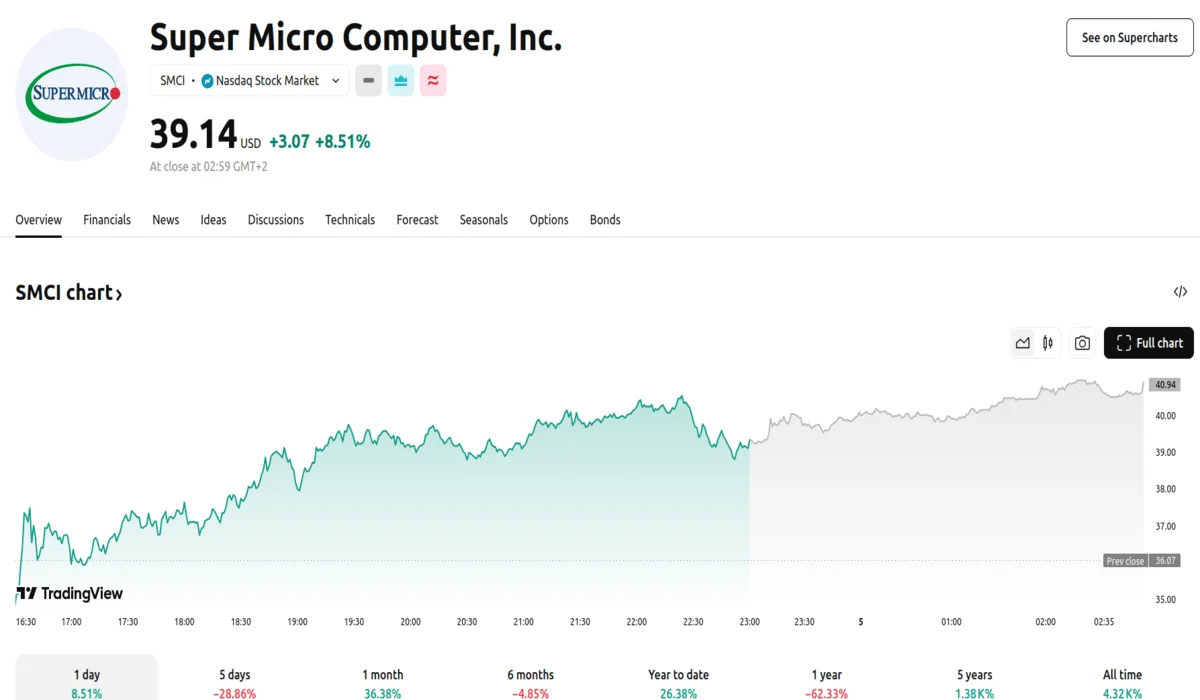Viewport: 1200px width, 700px height.
Task: Switch to the Technicals tab
Action: [x=350, y=220]
